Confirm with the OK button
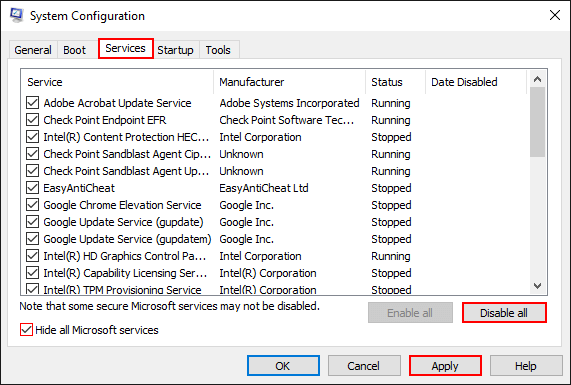This screenshot has height=385, width=571. [283, 366]
